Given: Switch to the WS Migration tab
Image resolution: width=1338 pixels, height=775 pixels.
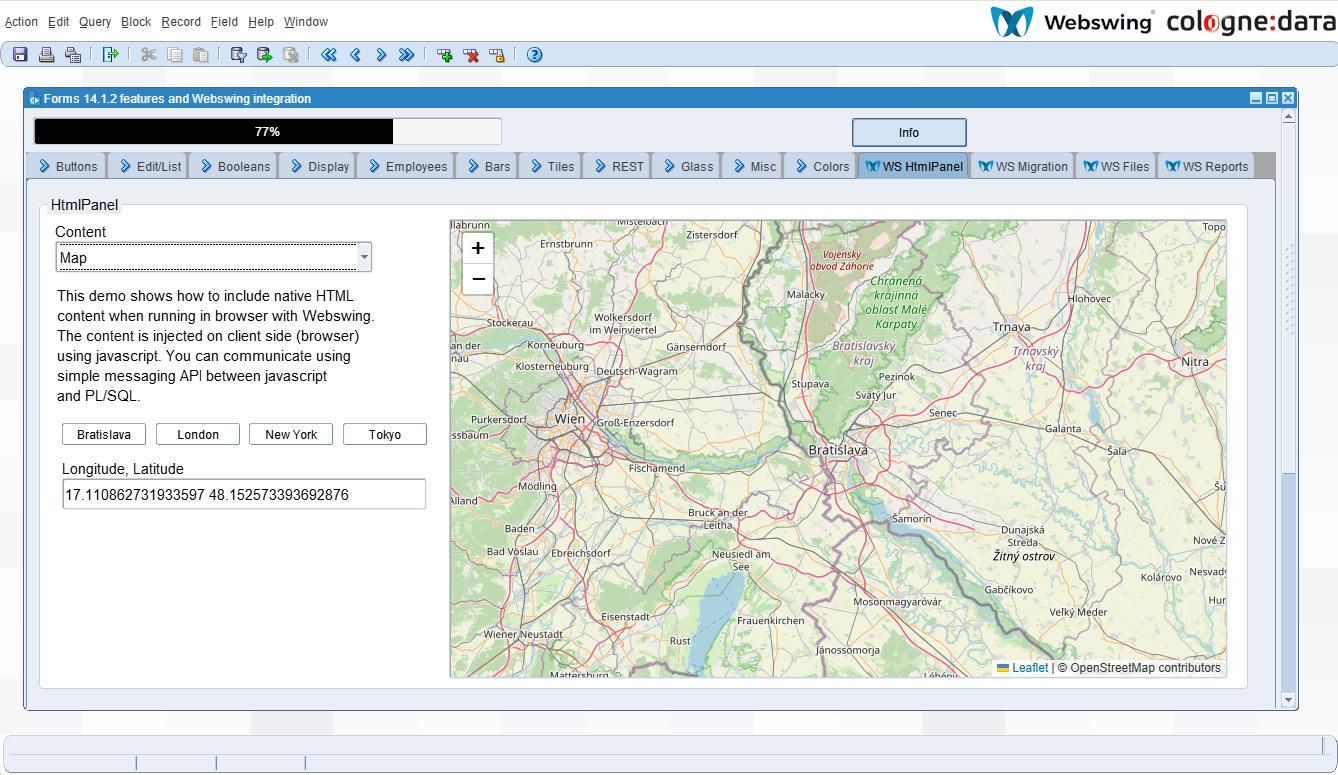Looking at the screenshot, I should (x=1022, y=167).
